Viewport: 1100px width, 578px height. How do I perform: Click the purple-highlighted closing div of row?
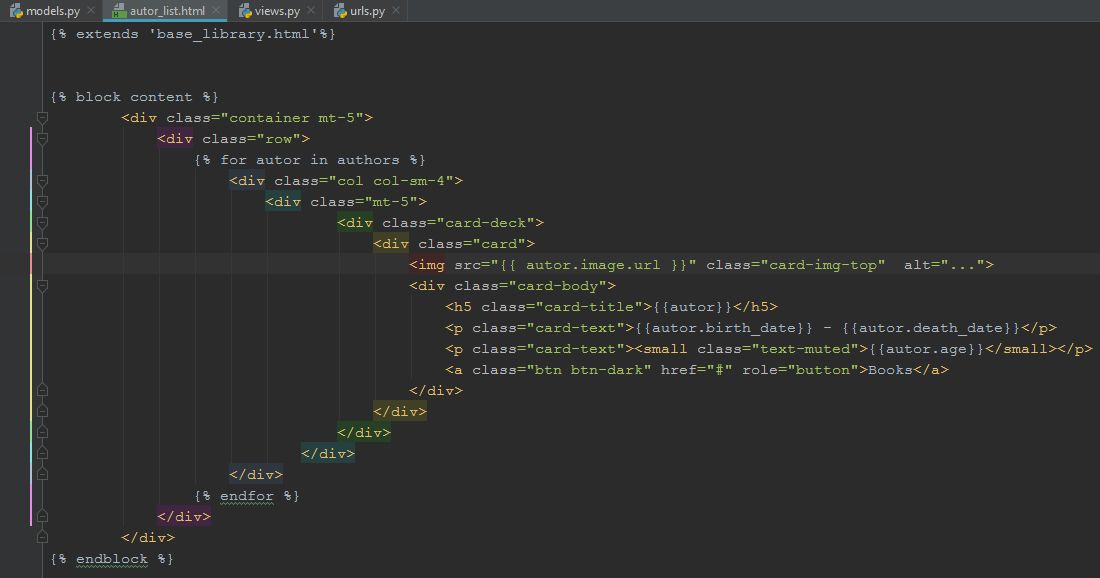click(x=184, y=517)
